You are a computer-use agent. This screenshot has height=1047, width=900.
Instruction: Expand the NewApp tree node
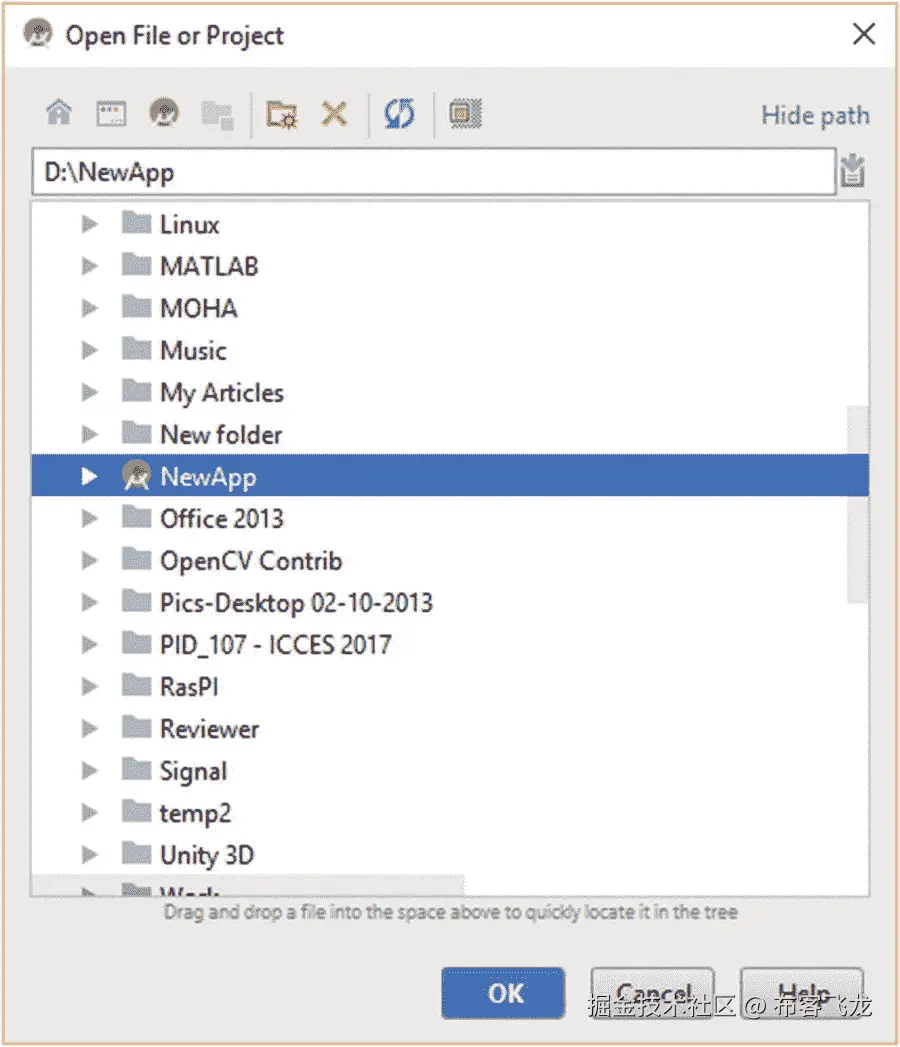[x=90, y=476]
